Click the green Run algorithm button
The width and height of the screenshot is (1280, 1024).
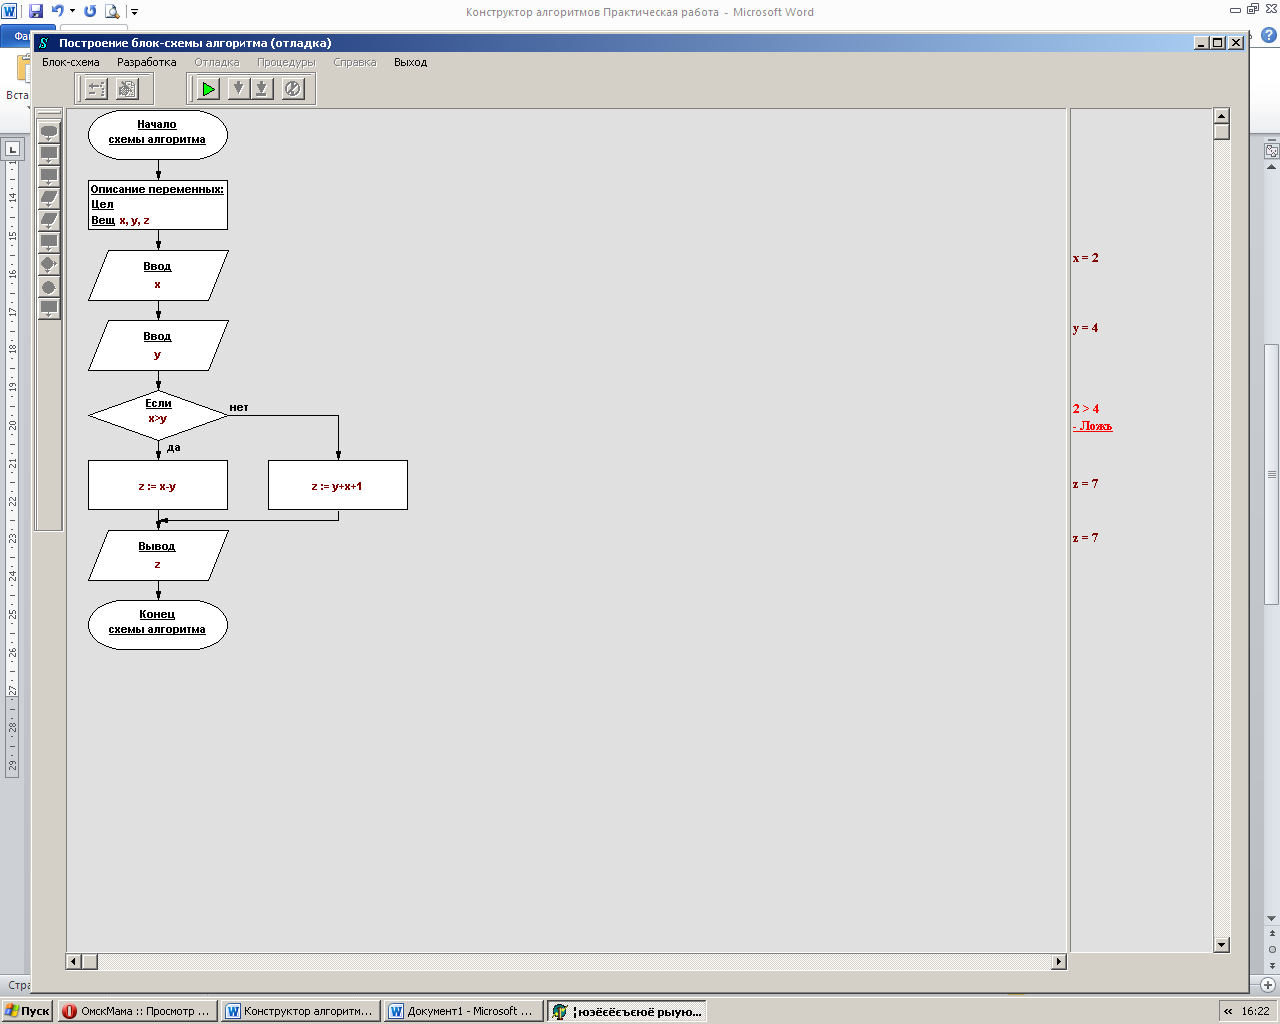[x=208, y=89]
